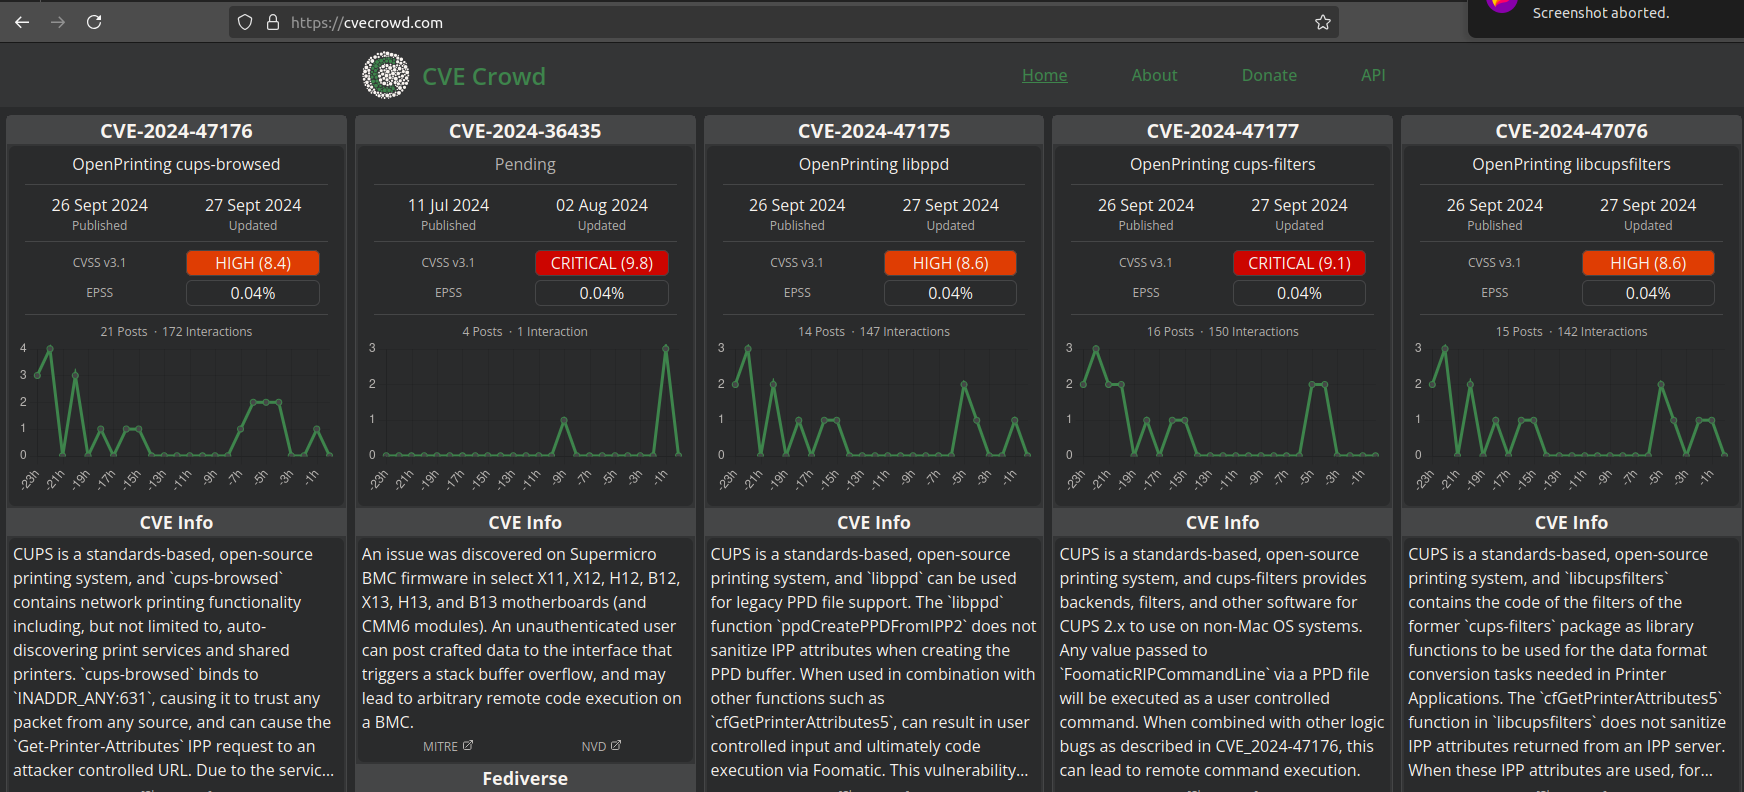The image size is (1744, 792).
Task: Click the CVE Info header under CVE-2024-47176
Action: [176, 522]
